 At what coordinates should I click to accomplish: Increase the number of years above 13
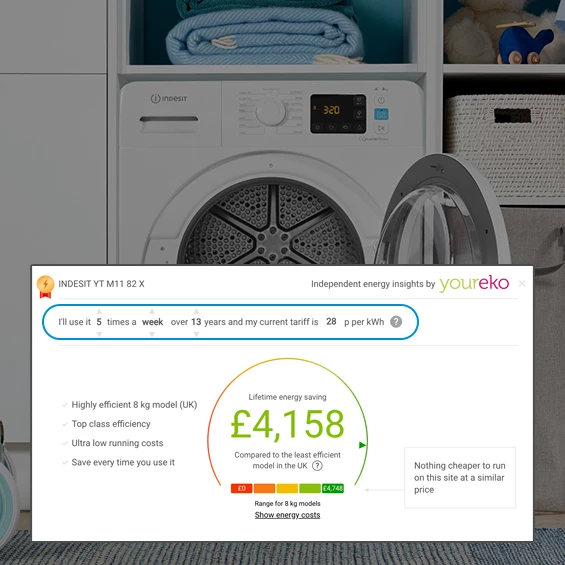(x=196, y=311)
